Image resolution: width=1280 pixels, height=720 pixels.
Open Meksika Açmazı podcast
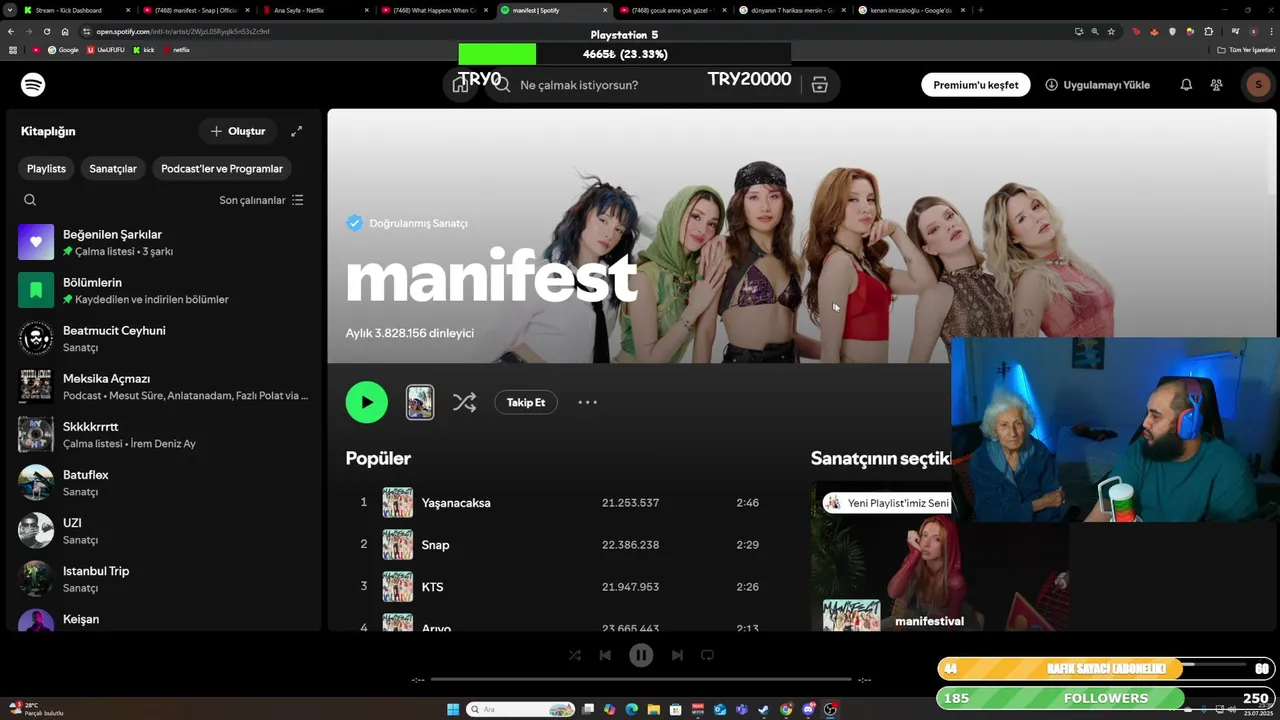165,386
